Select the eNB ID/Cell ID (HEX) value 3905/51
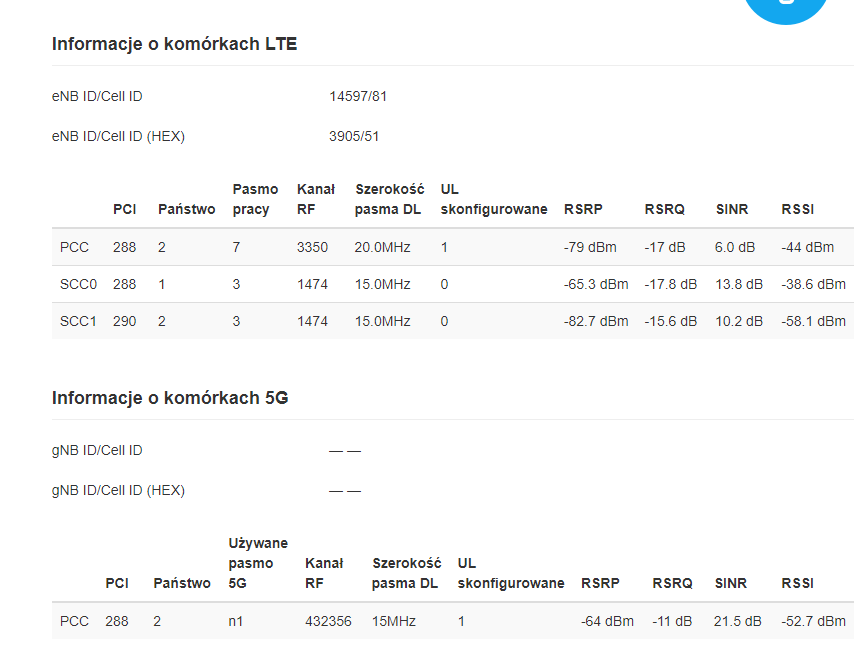 354,137
